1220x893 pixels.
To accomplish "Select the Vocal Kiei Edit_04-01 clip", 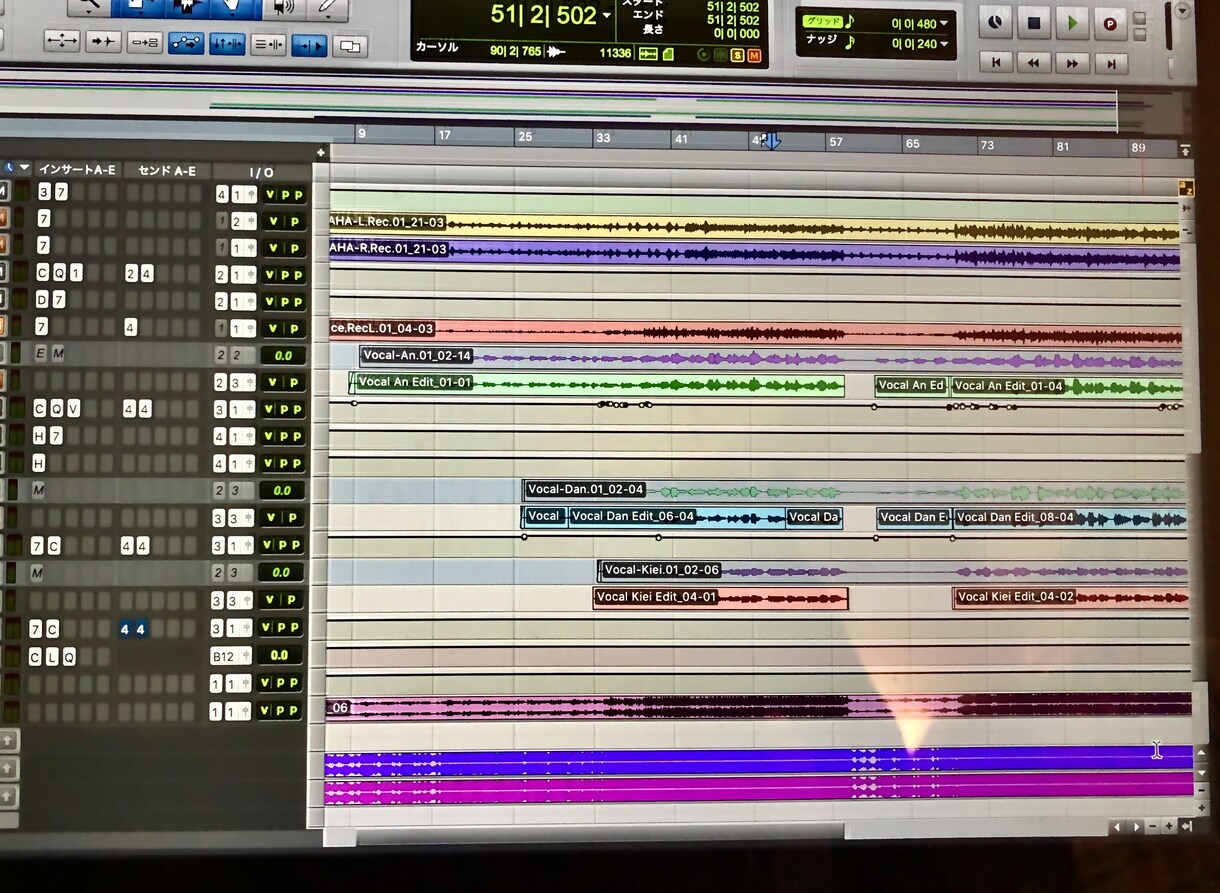I will pyautogui.click(x=720, y=597).
